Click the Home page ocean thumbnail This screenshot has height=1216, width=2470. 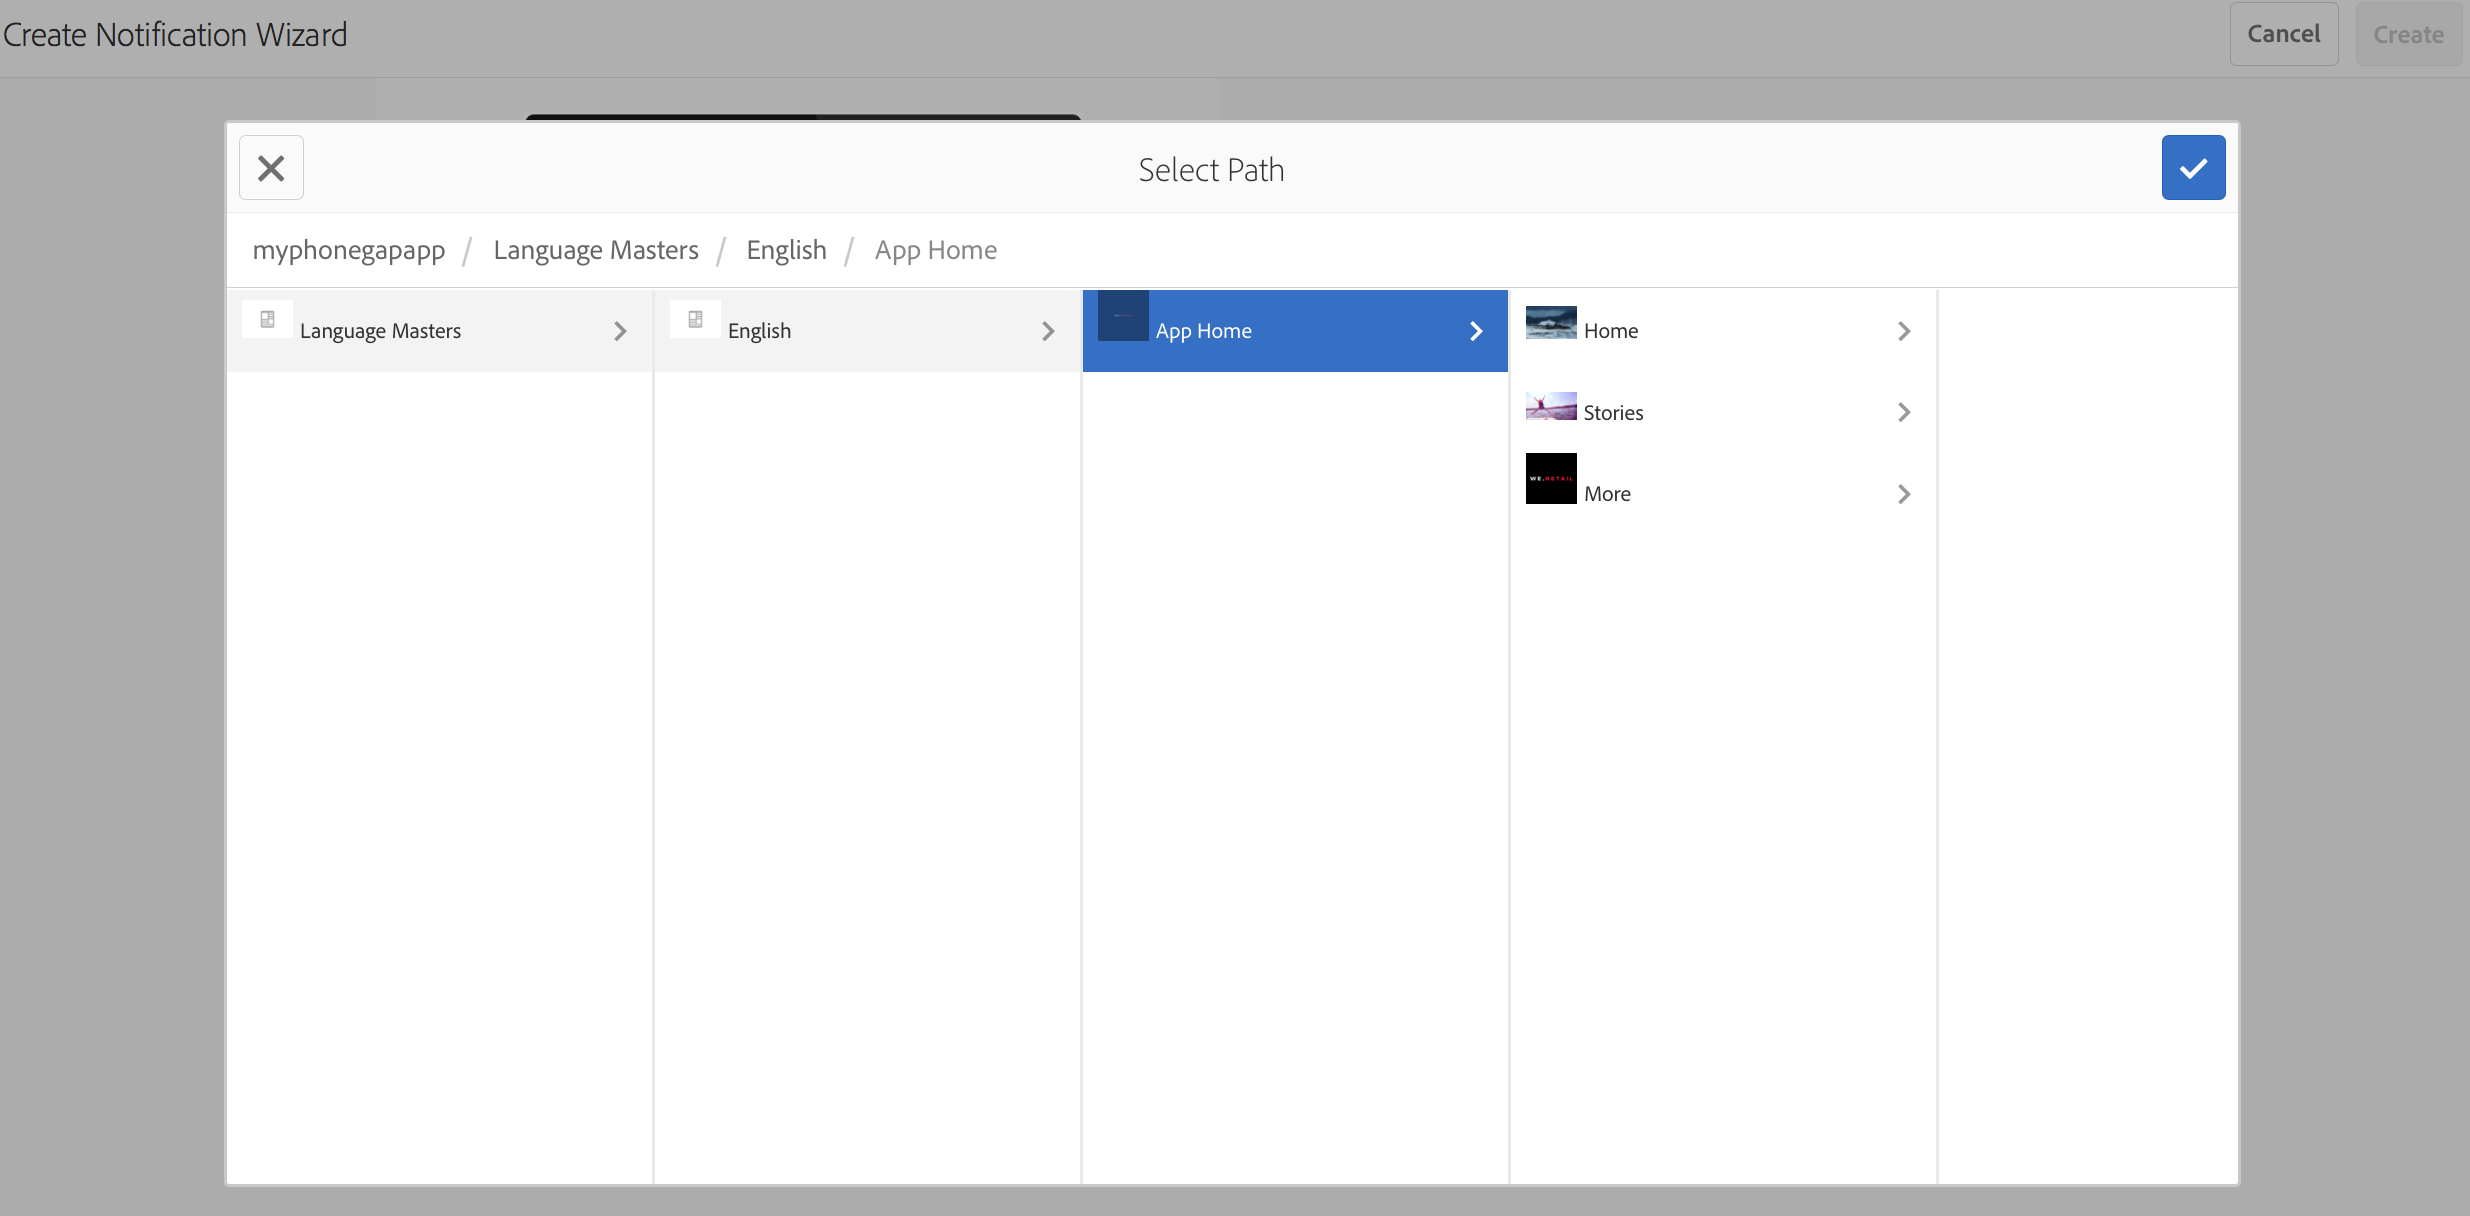1550,322
